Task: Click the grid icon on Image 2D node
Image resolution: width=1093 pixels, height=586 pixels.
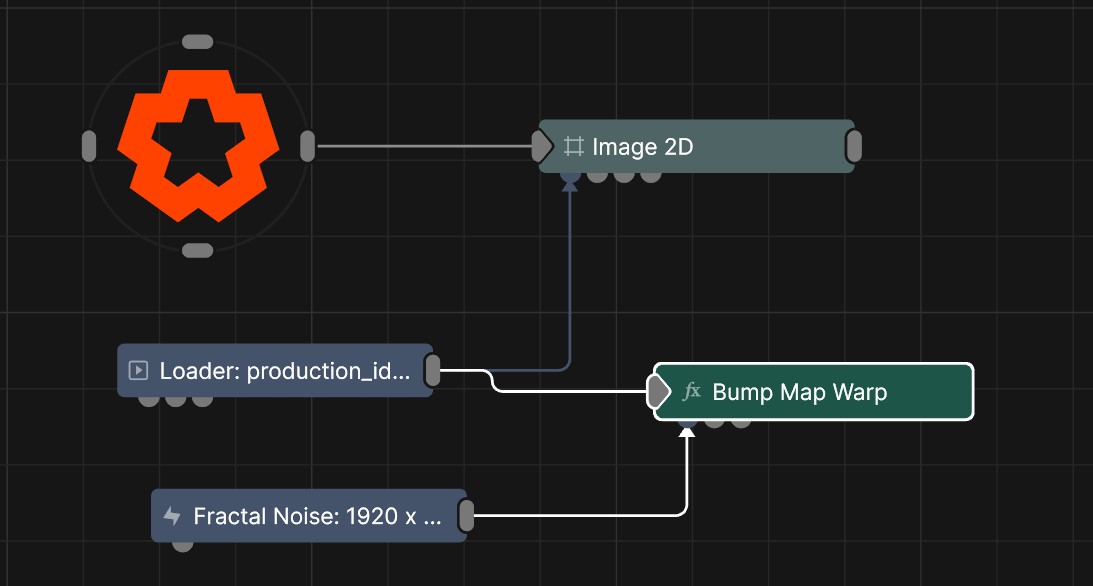Action: [x=573, y=147]
